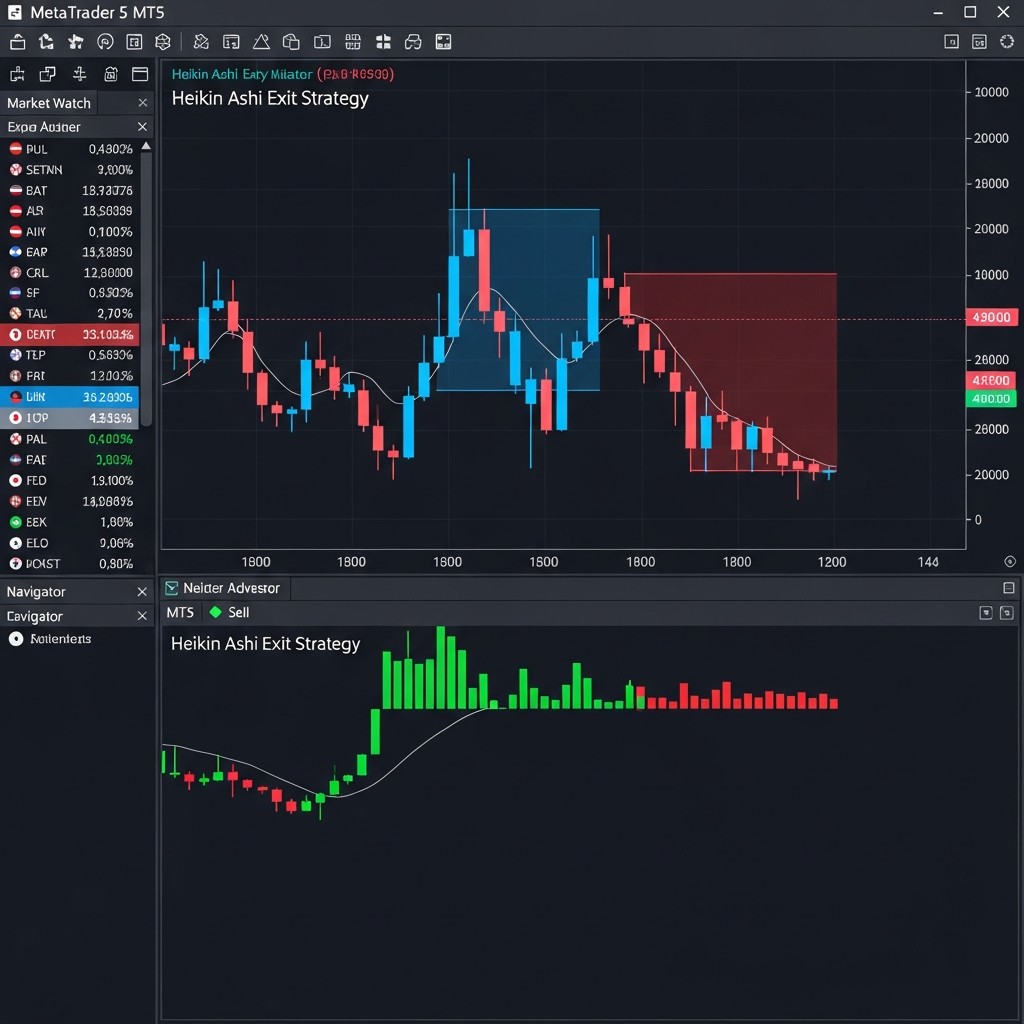The width and height of the screenshot is (1024, 1024).
Task: Click the refresh icon in the top-right corner
Action: [1007, 41]
